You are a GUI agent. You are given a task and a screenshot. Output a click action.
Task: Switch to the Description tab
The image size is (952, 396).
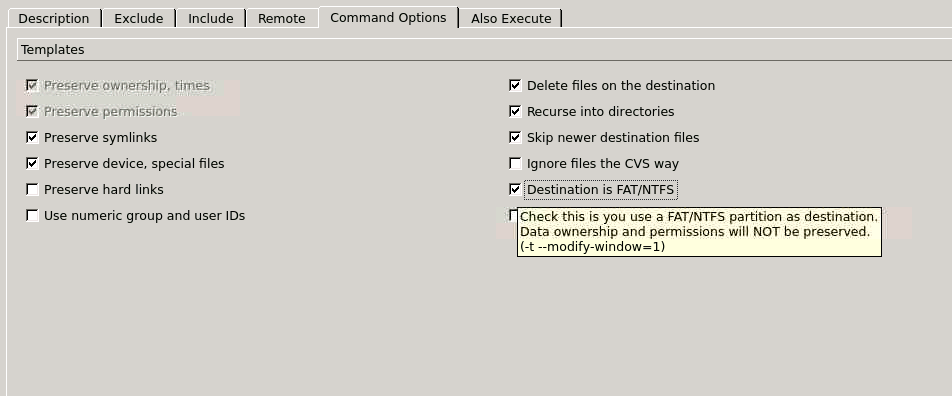click(53, 18)
